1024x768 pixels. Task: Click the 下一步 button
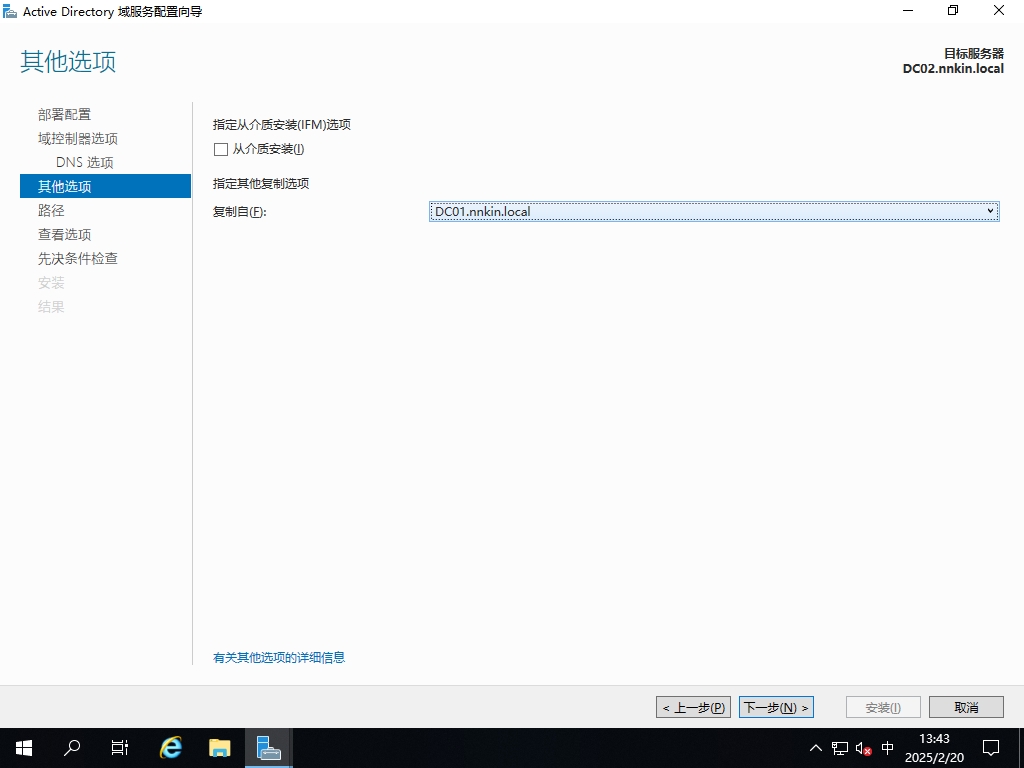coord(776,707)
